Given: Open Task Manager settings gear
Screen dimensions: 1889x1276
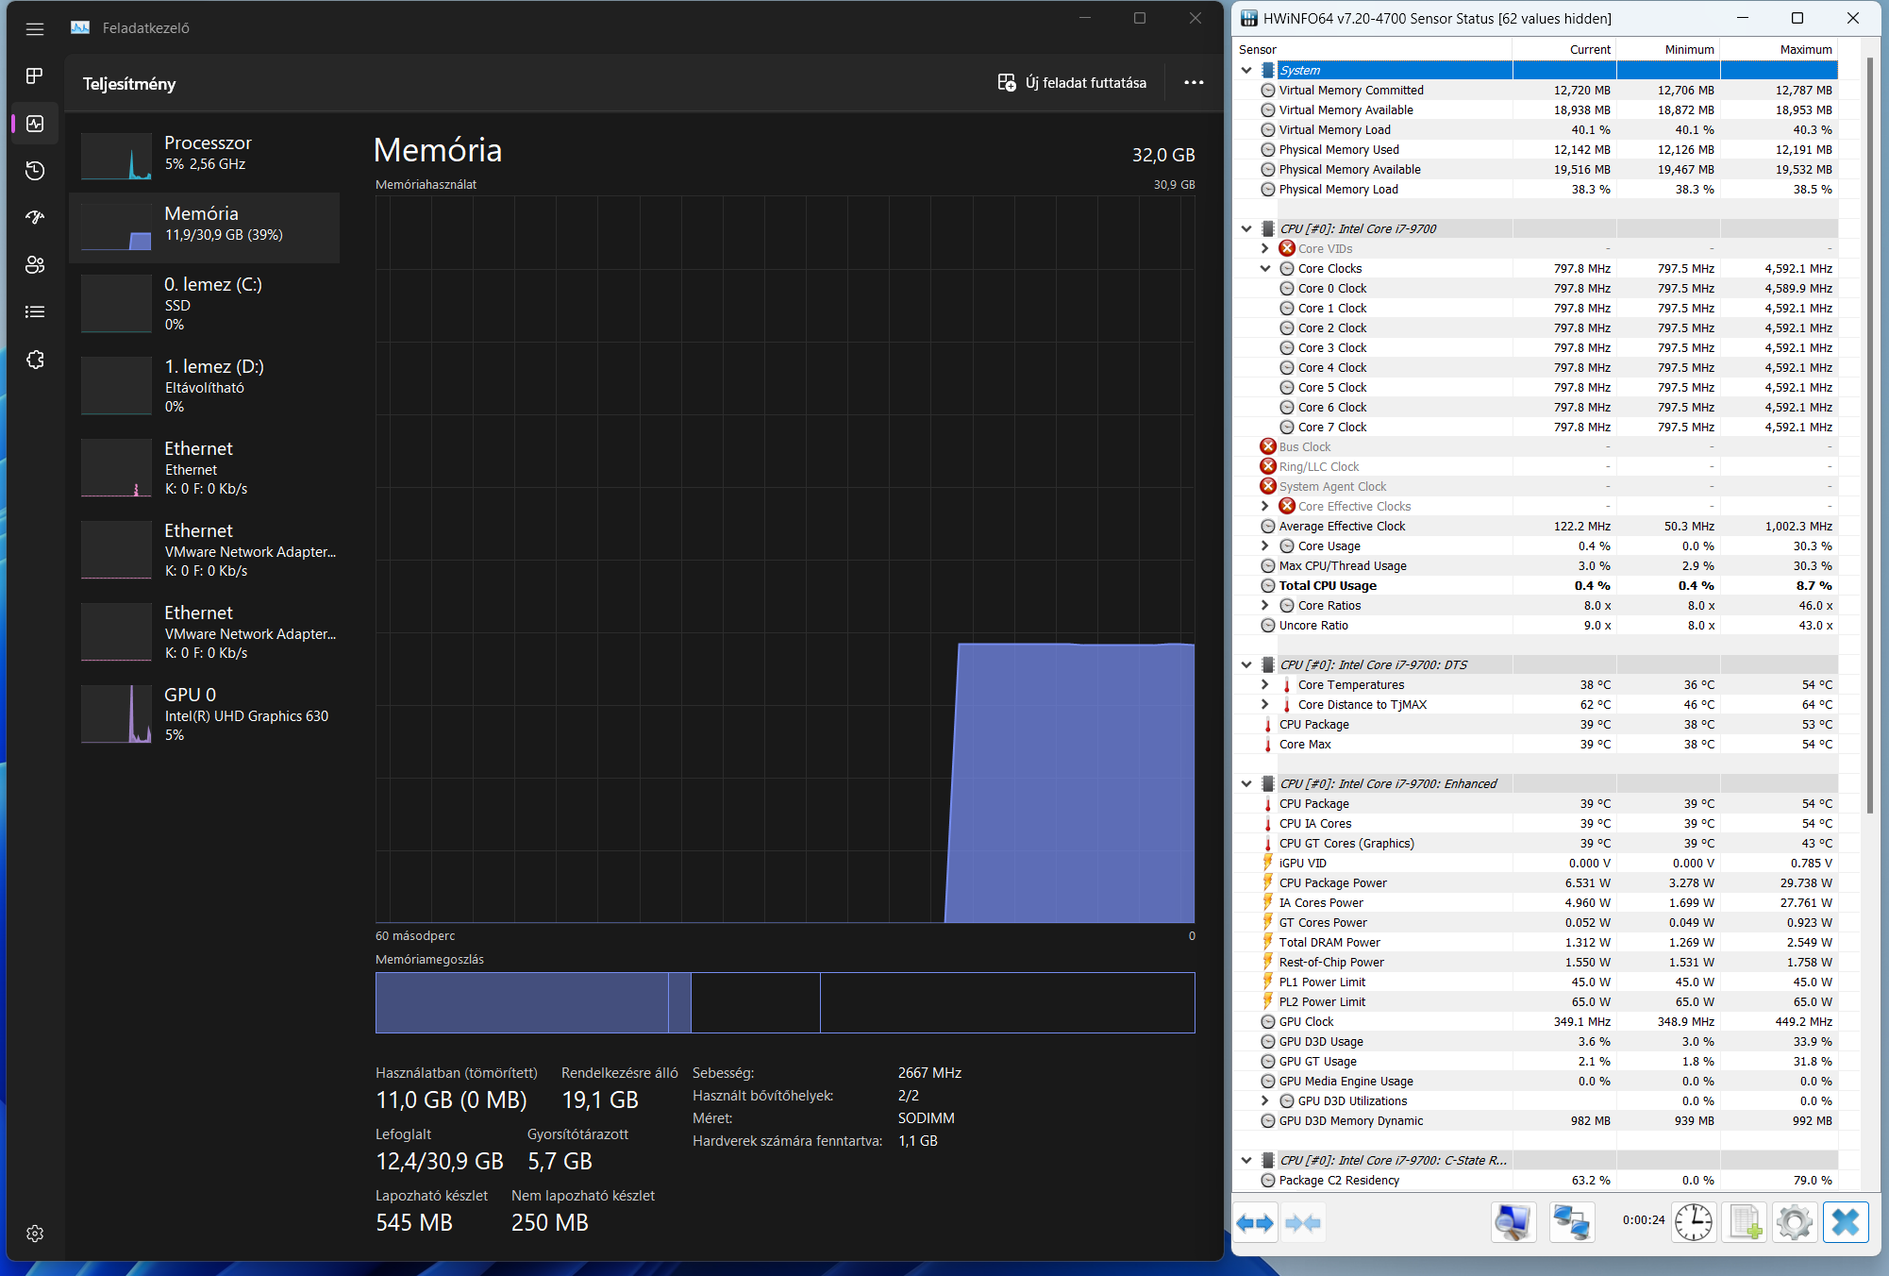Looking at the screenshot, I should pyautogui.click(x=35, y=1233).
